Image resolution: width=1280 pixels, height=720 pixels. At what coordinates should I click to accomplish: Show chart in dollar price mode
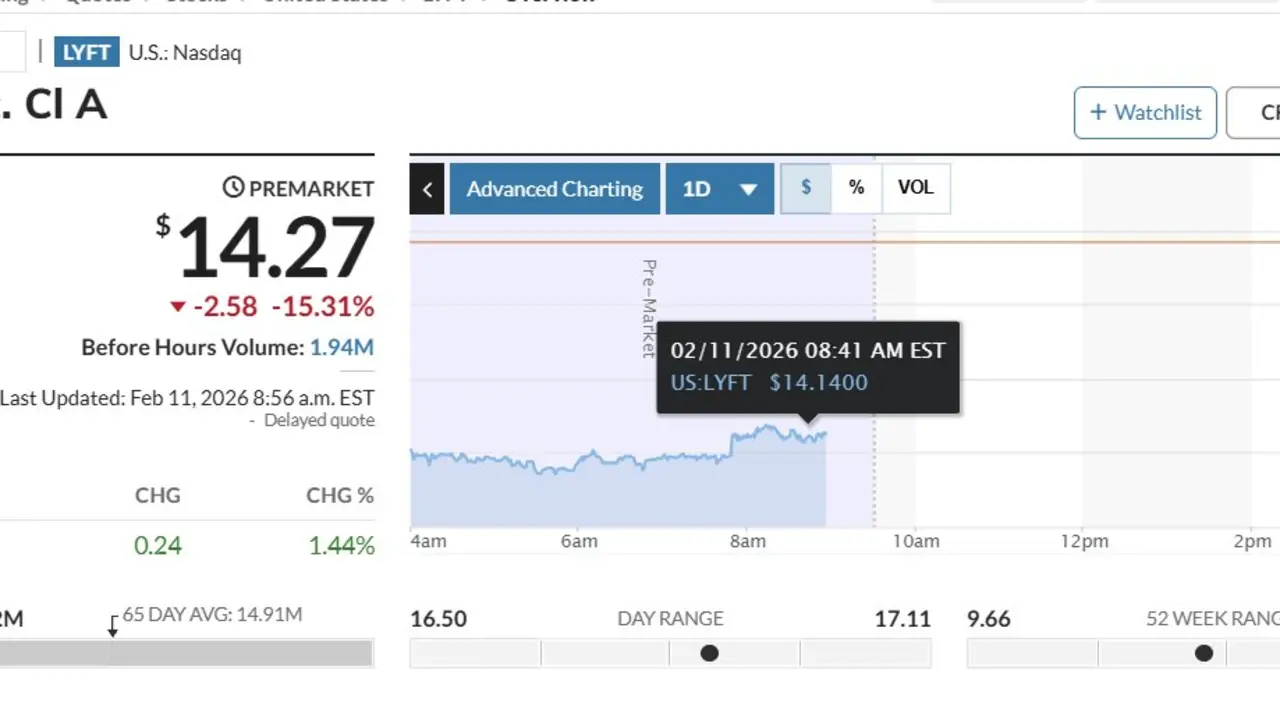pos(805,188)
